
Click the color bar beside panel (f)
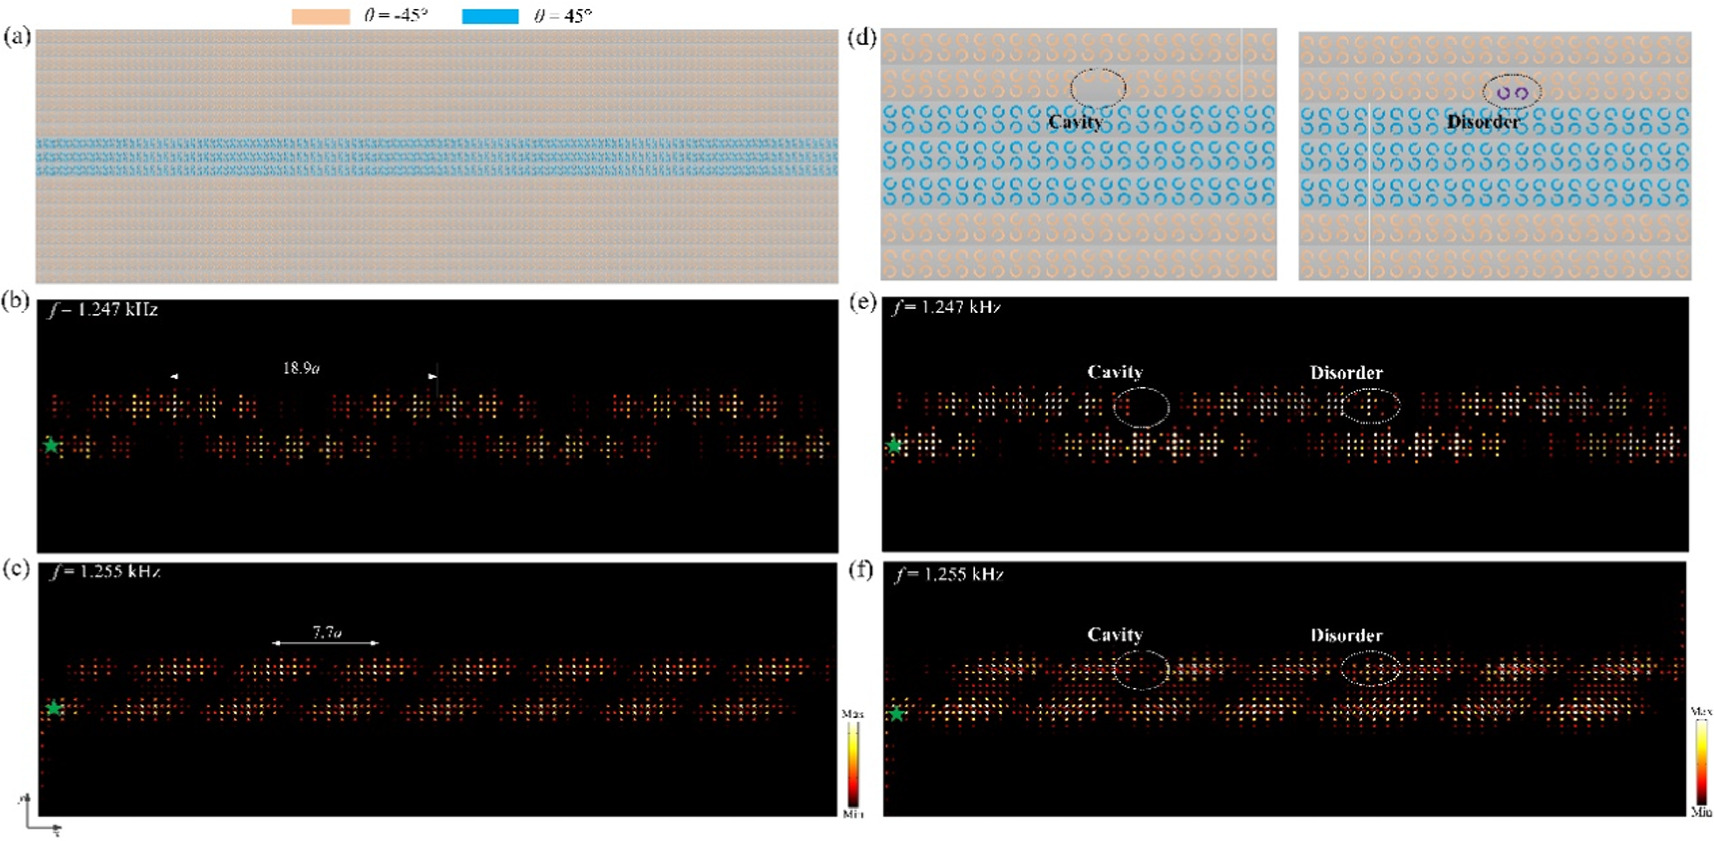pyautogui.click(x=1701, y=762)
